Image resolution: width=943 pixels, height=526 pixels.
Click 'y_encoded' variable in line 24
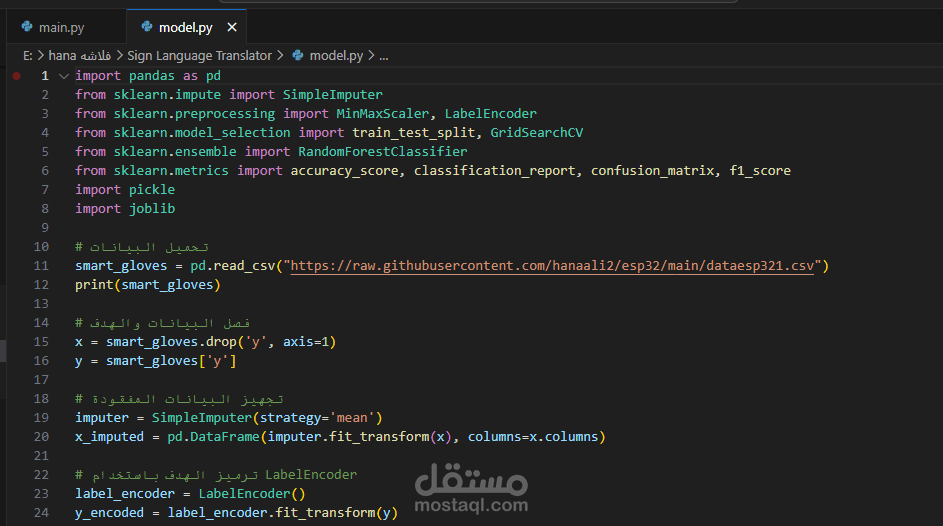coord(109,513)
